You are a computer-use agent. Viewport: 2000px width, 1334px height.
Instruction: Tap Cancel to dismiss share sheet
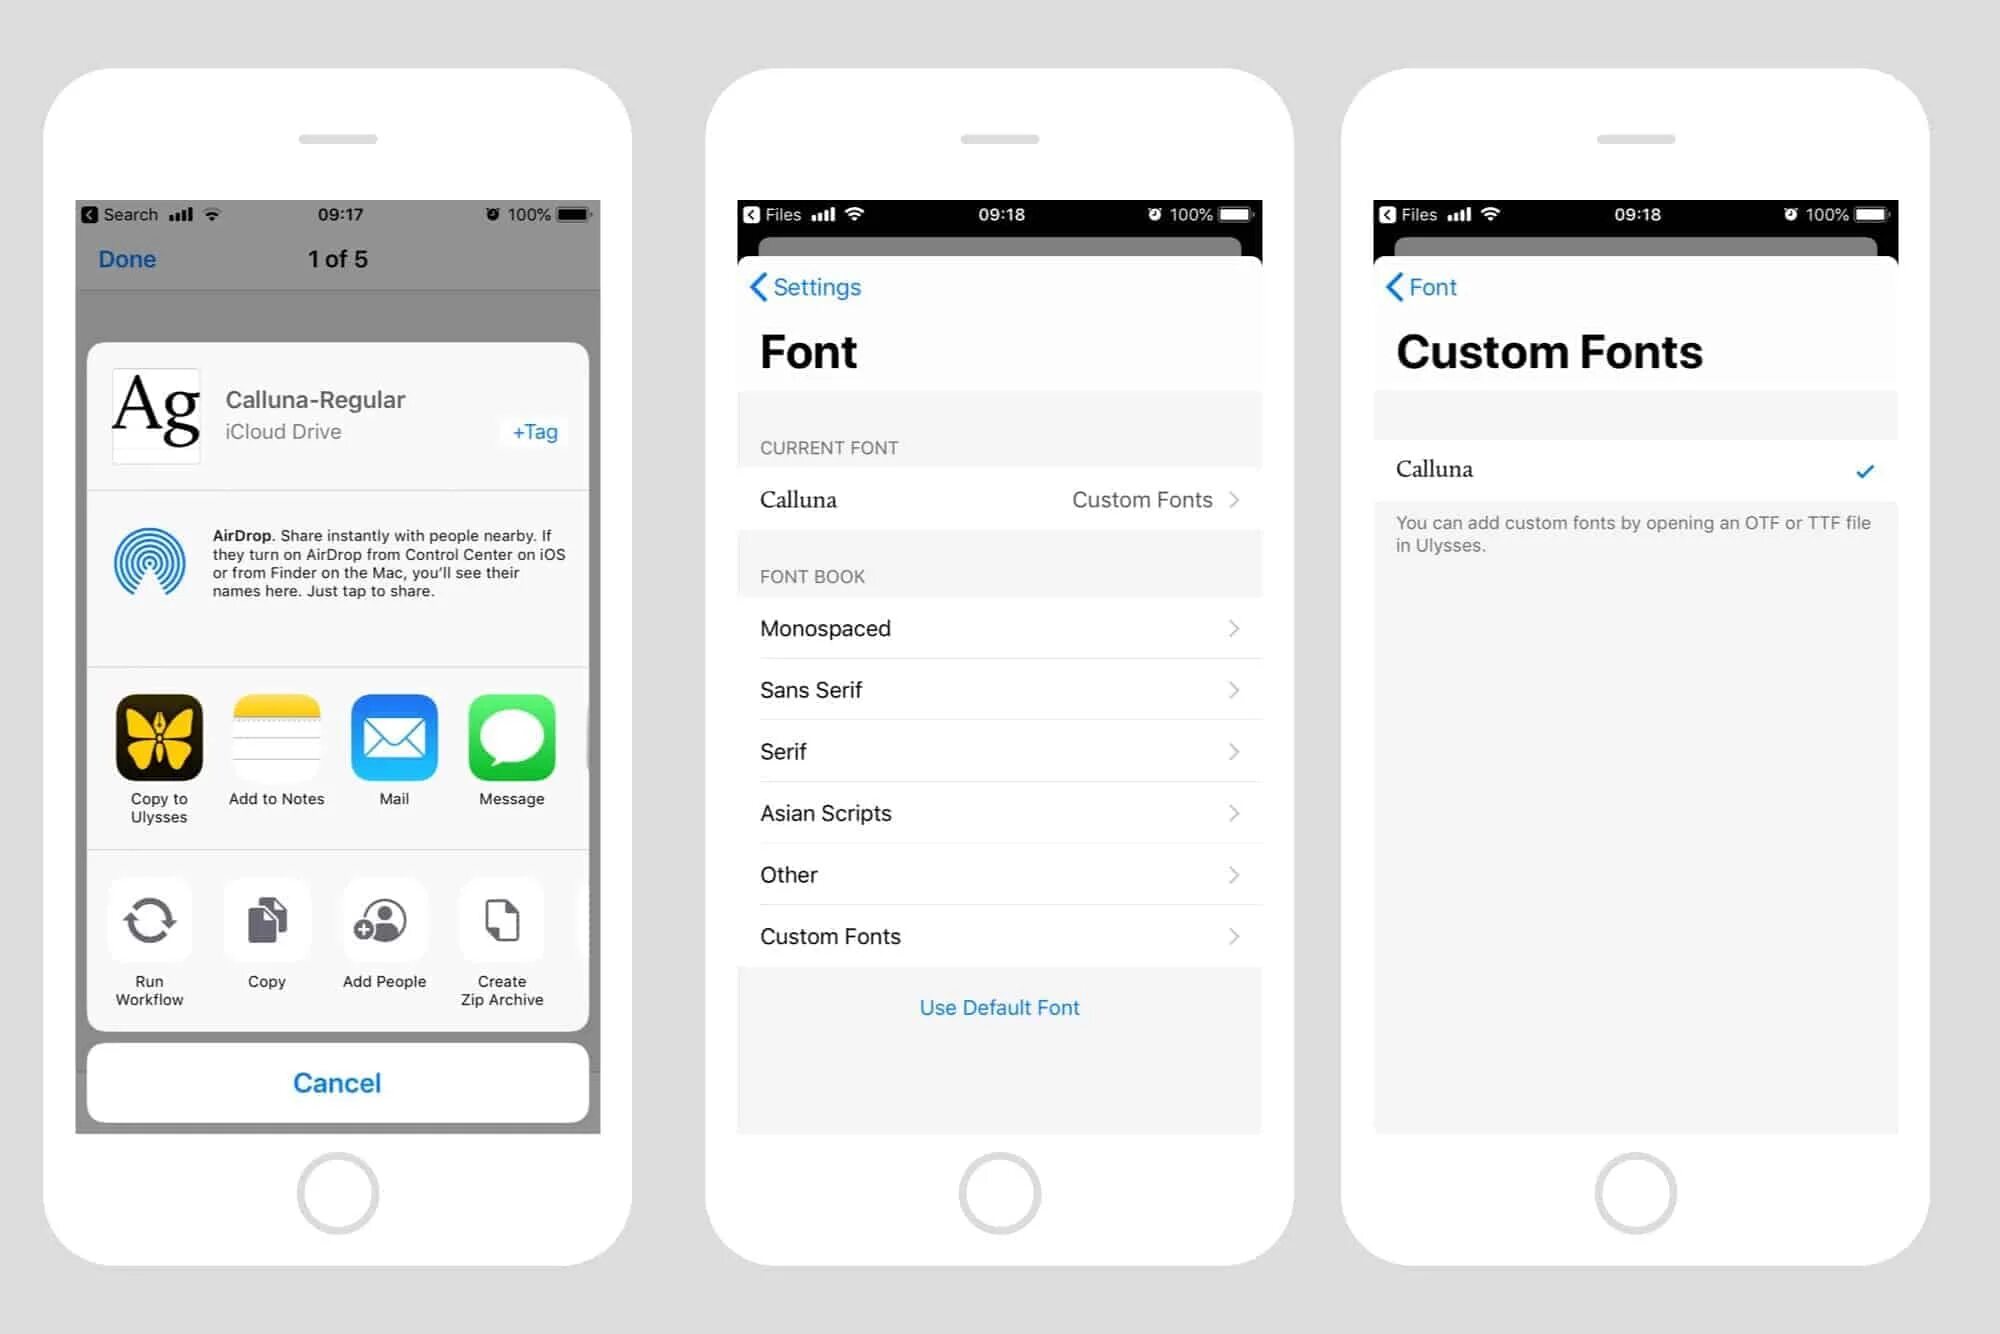pyautogui.click(x=338, y=1081)
